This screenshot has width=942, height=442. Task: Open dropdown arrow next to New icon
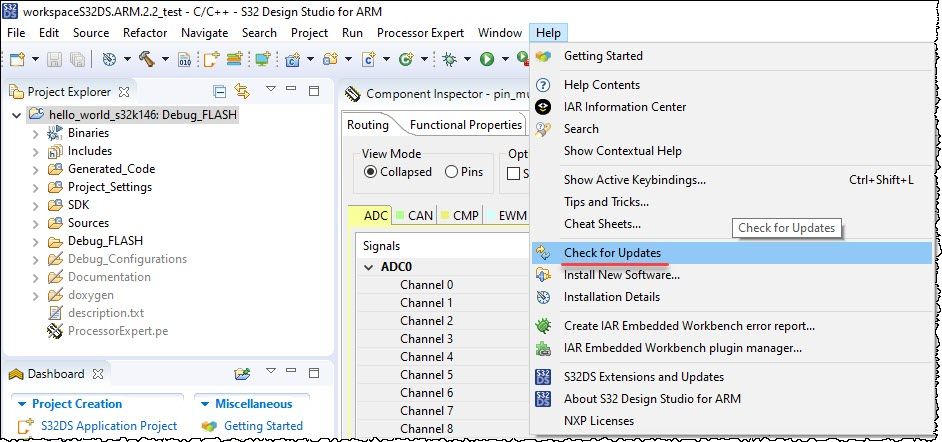[35, 59]
